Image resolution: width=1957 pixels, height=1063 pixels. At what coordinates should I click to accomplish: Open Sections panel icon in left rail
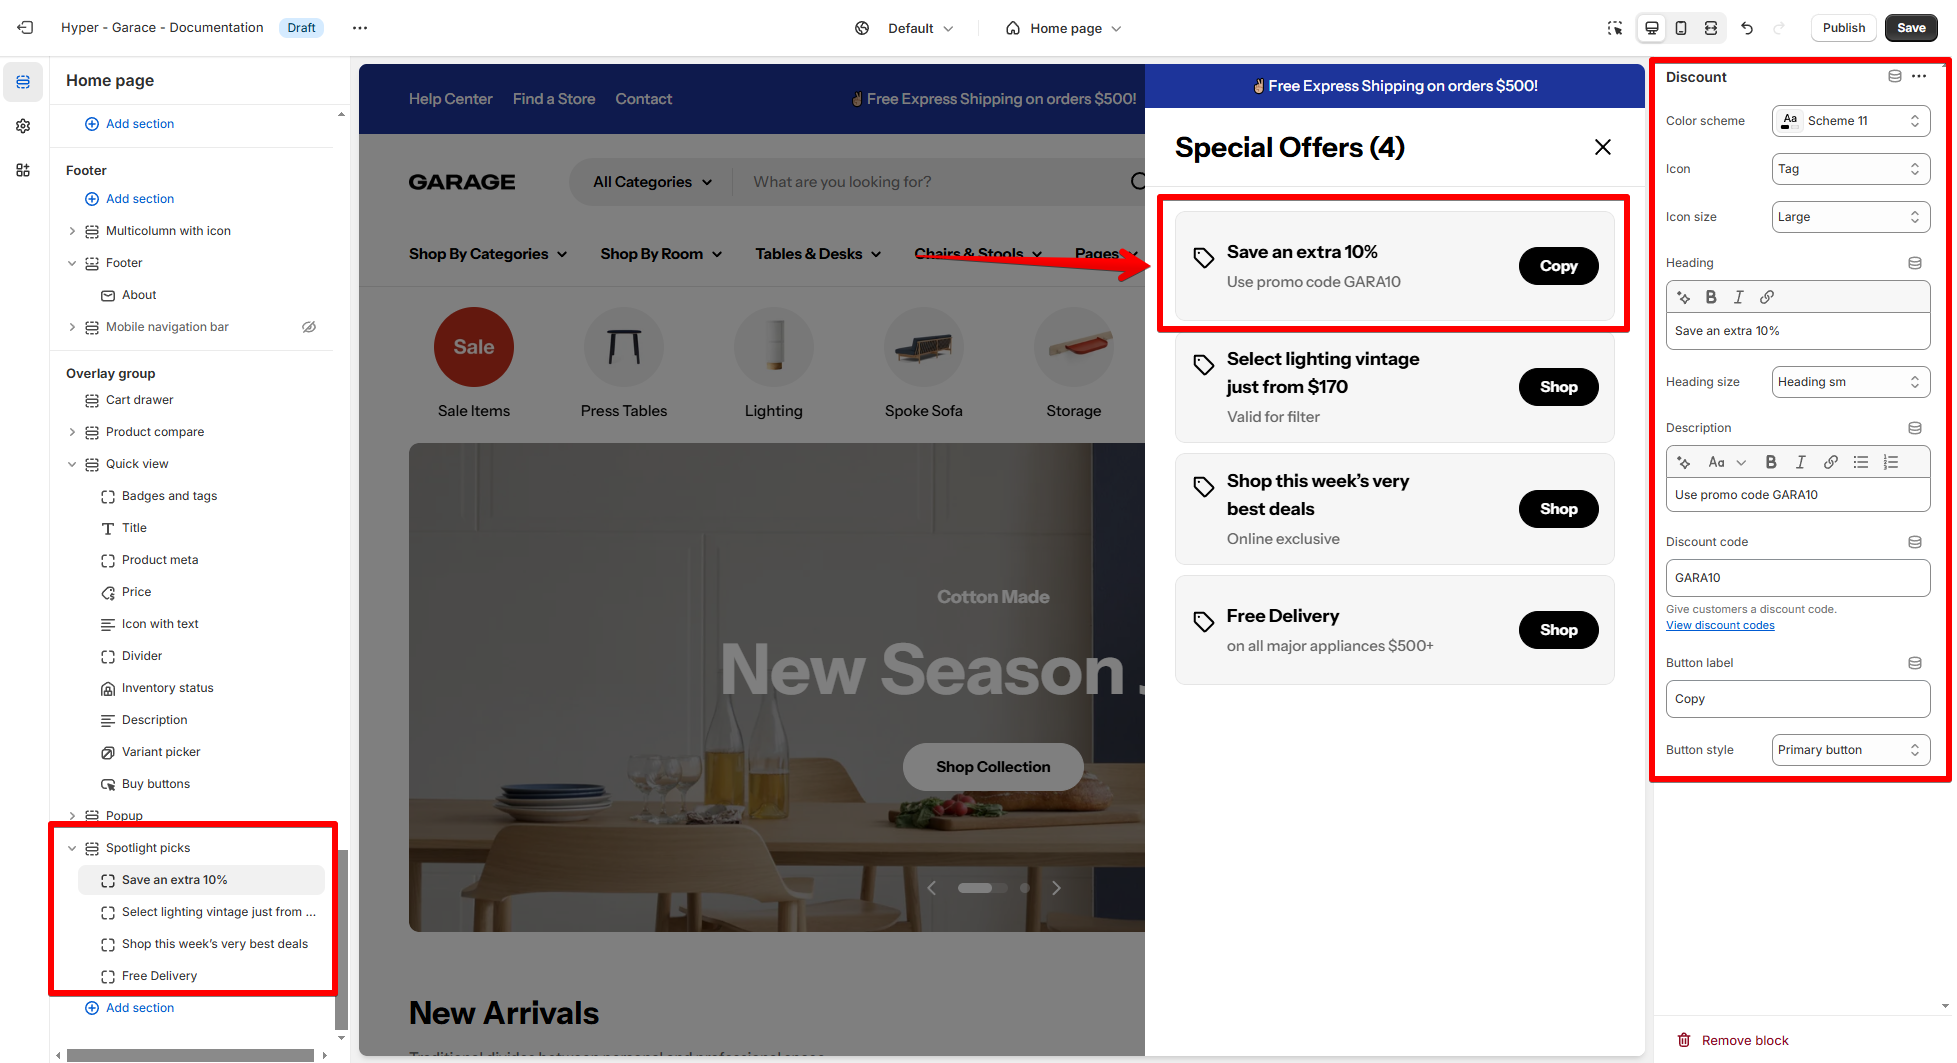point(23,82)
